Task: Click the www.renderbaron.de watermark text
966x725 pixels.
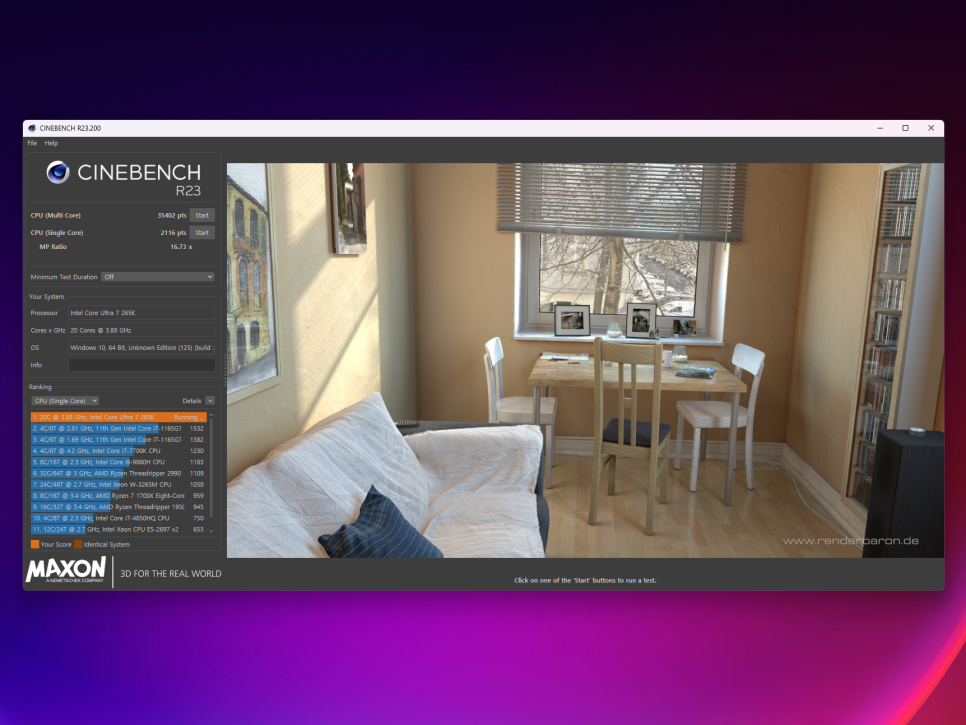Action: click(x=851, y=541)
